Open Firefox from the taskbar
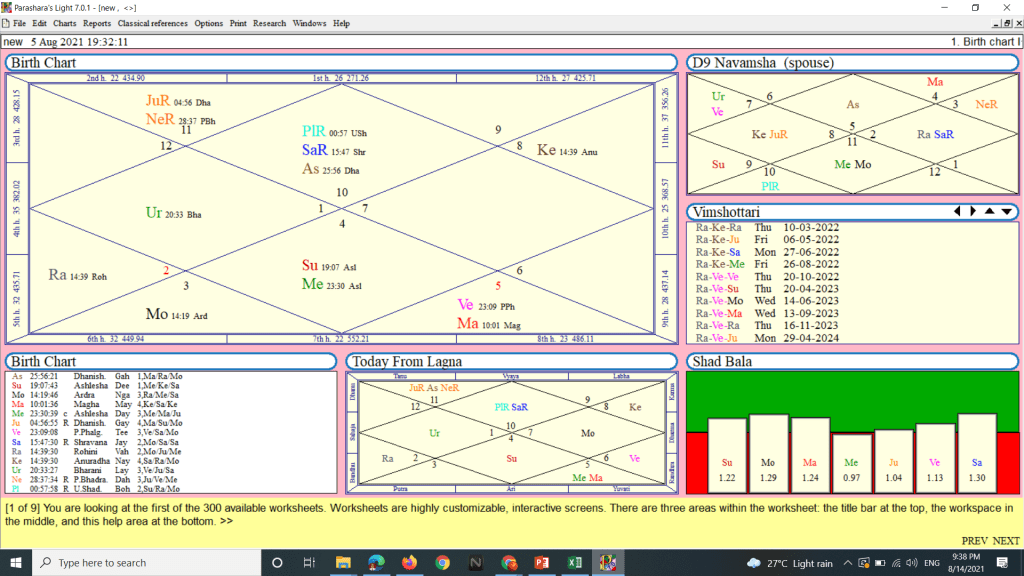The height and width of the screenshot is (576, 1024). 408,562
